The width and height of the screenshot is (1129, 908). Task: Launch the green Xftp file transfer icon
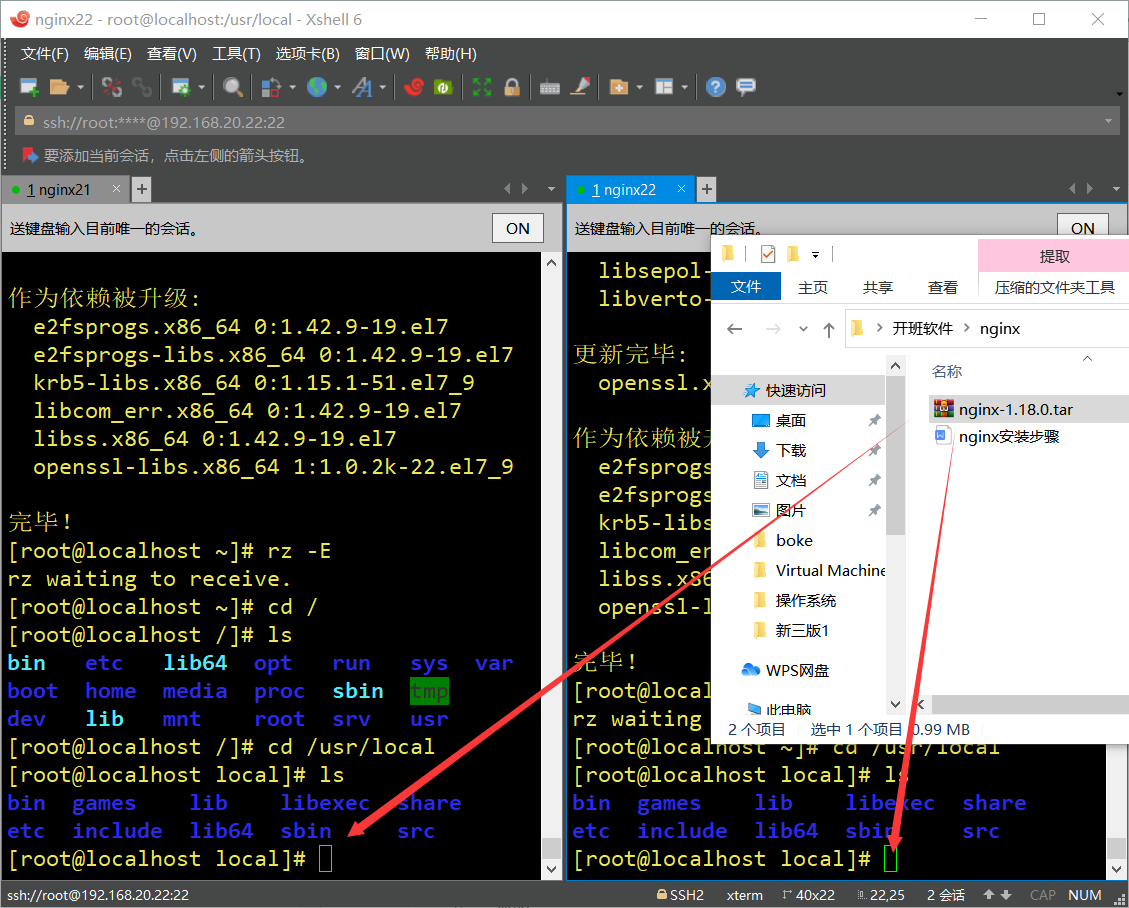[444, 87]
